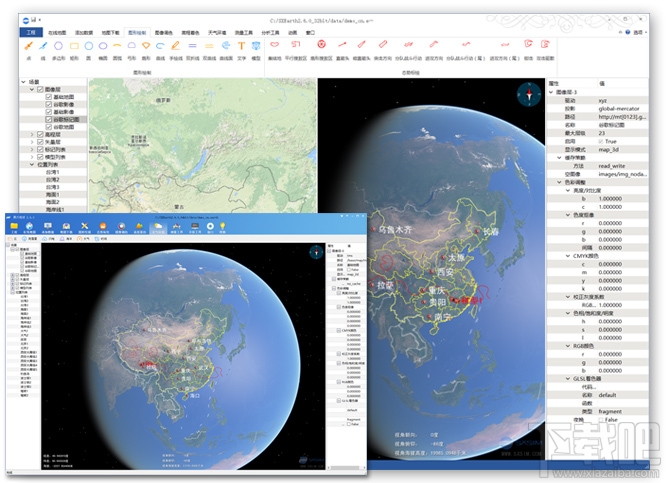Switch to the 在线地图 ribbon tab
Viewport: 668px width, 483px height.
(59, 32)
